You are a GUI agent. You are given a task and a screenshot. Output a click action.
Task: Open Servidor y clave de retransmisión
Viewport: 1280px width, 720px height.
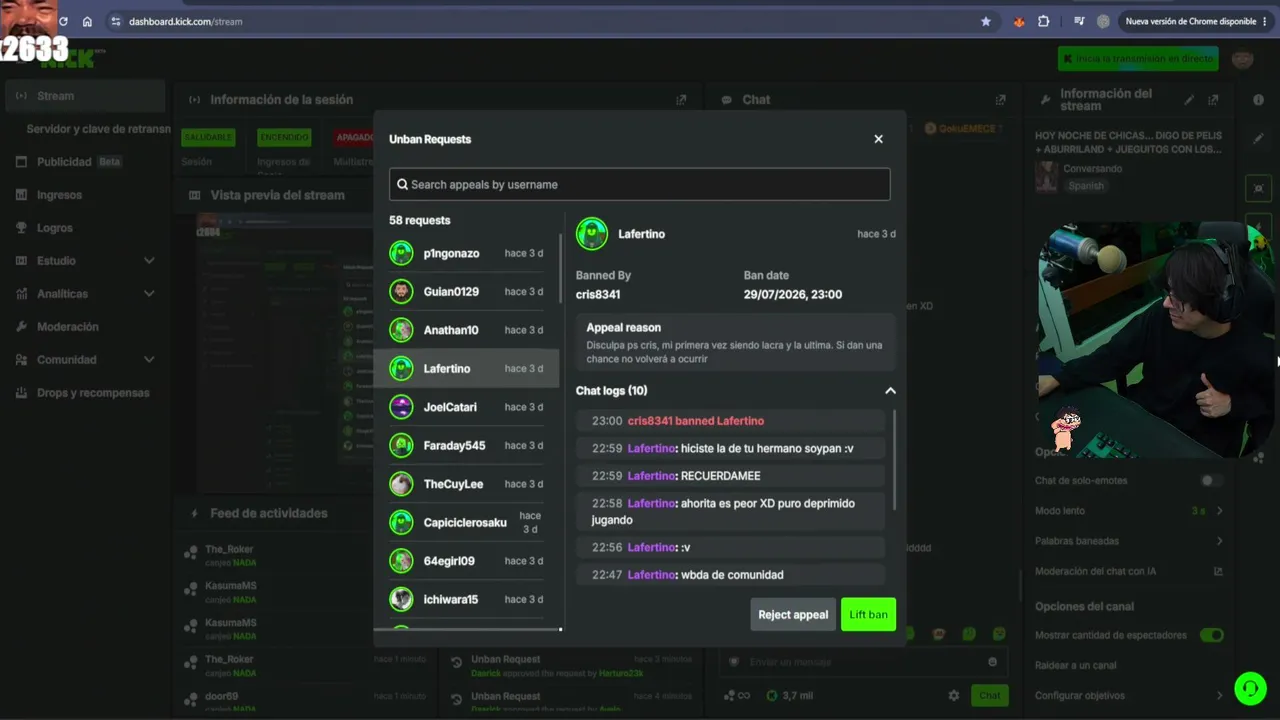[x=98, y=129]
